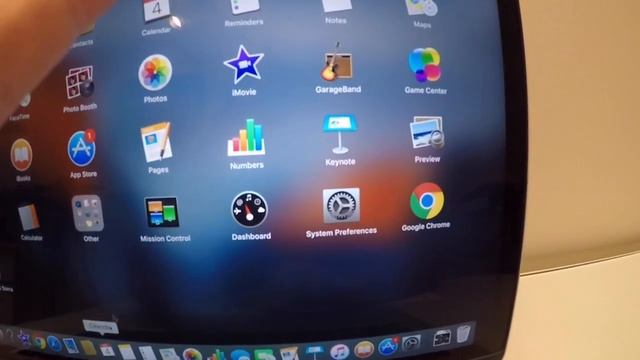Open Dashboard
Screen dimensions: 640x360
[249, 210]
